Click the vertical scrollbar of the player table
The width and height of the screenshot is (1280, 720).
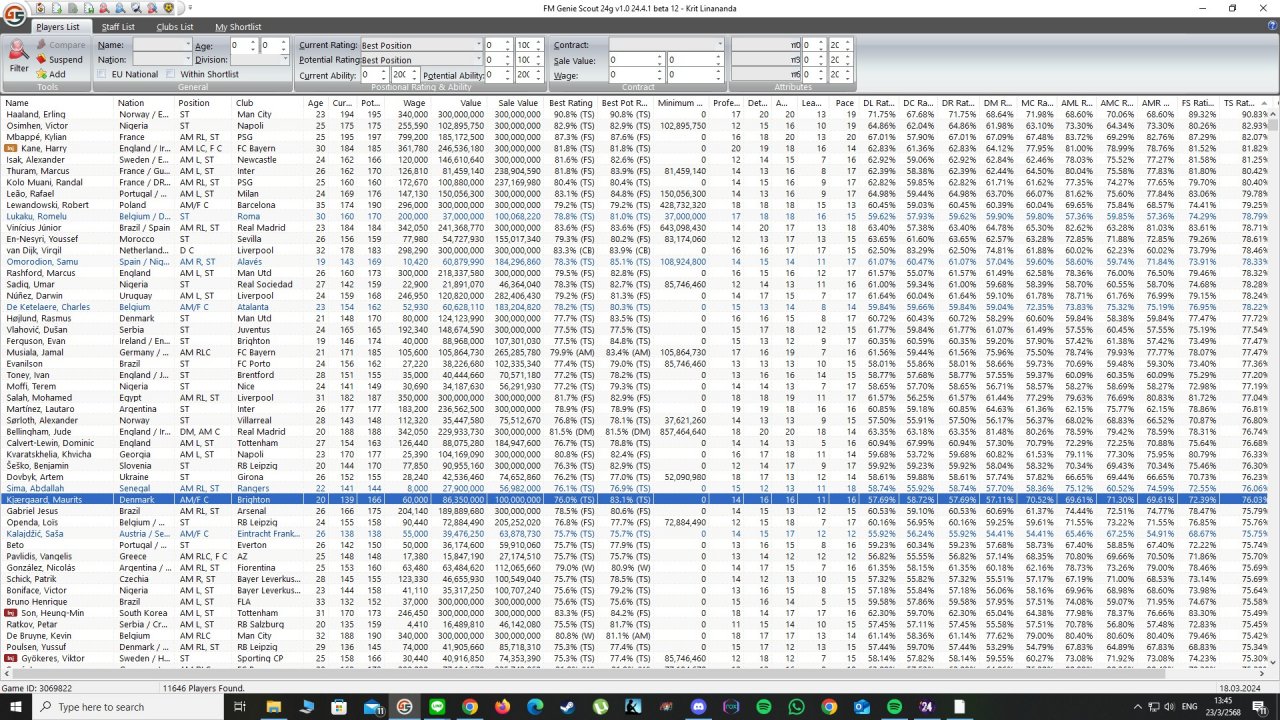point(1274,386)
